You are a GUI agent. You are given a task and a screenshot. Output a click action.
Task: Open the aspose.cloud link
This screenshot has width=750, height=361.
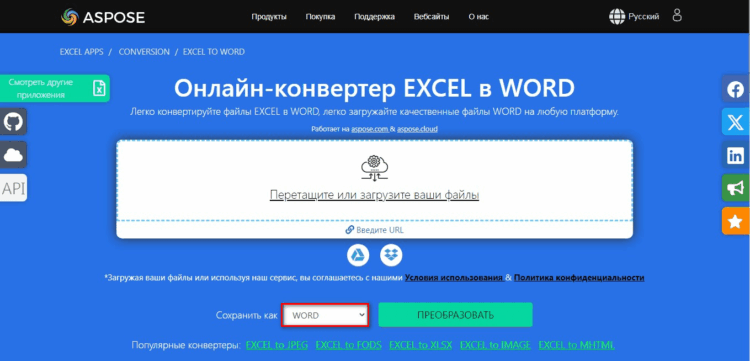coord(417,129)
